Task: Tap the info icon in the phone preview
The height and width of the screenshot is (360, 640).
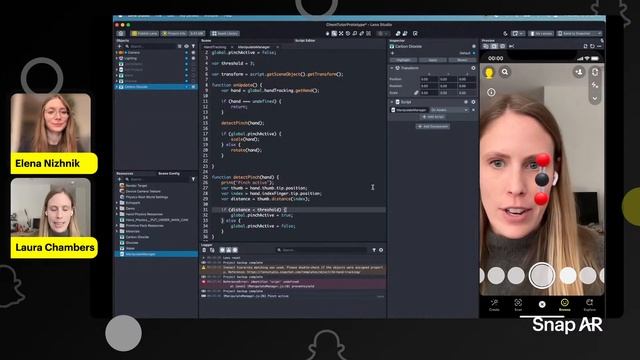Action: pos(491,93)
